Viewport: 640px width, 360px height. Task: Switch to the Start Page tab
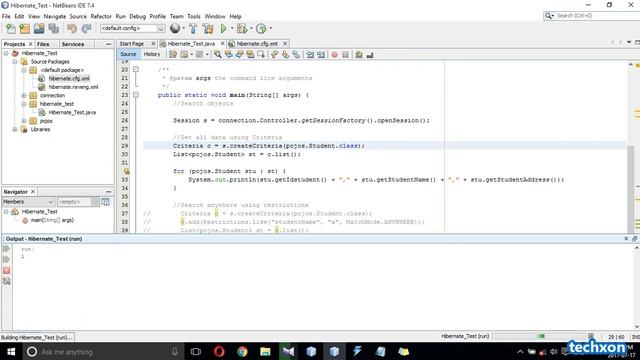pos(132,44)
